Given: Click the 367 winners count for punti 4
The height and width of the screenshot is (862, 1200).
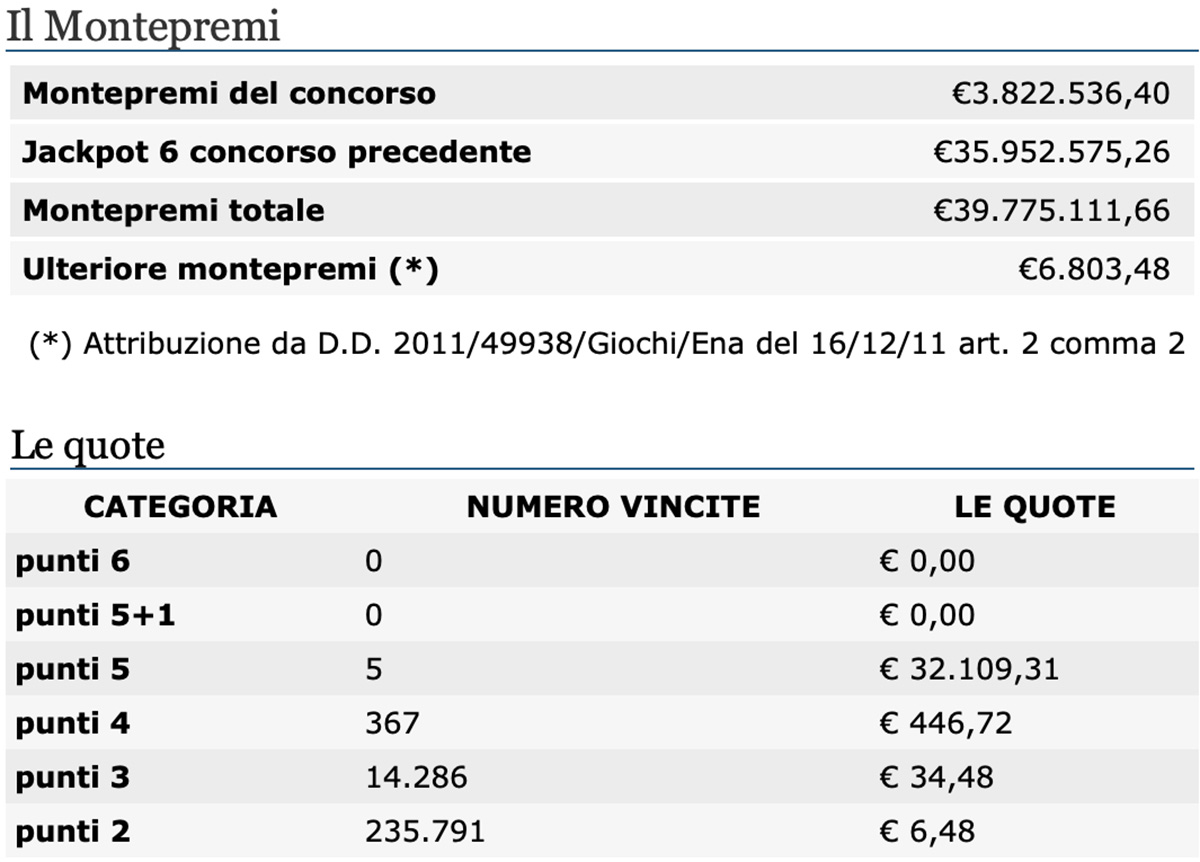Looking at the screenshot, I should tap(392, 723).
